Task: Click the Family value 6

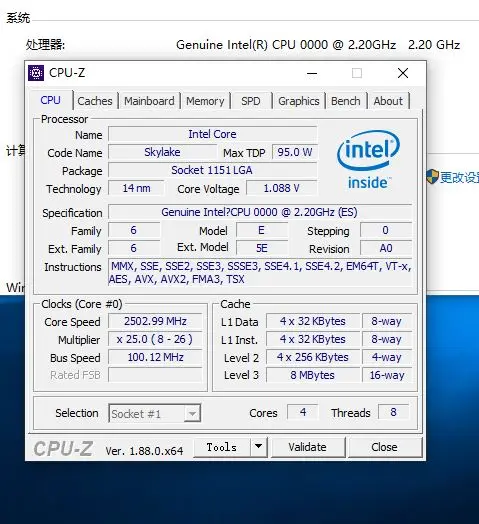Action: tap(134, 231)
